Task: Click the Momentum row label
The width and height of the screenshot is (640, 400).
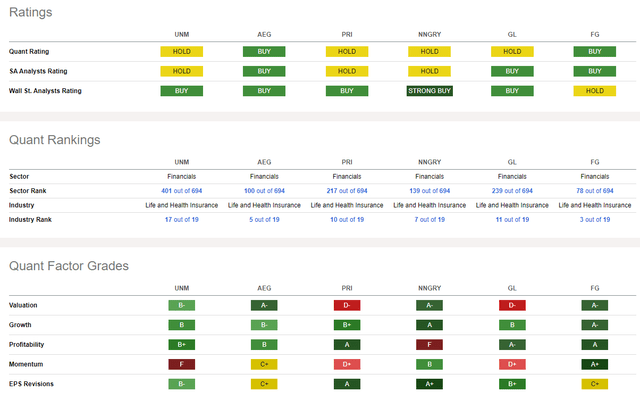Action: 26,364
